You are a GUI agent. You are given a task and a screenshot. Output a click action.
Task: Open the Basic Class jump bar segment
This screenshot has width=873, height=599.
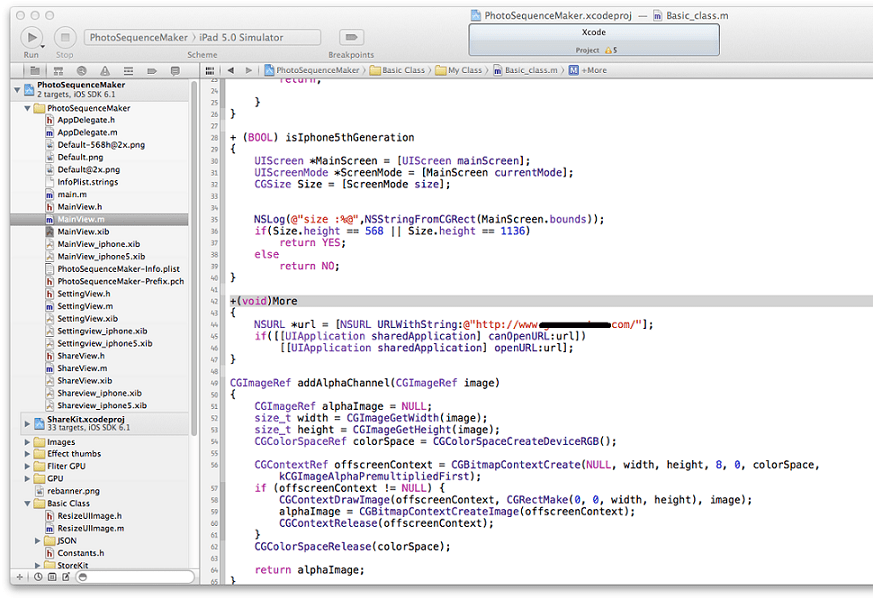click(398, 70)
